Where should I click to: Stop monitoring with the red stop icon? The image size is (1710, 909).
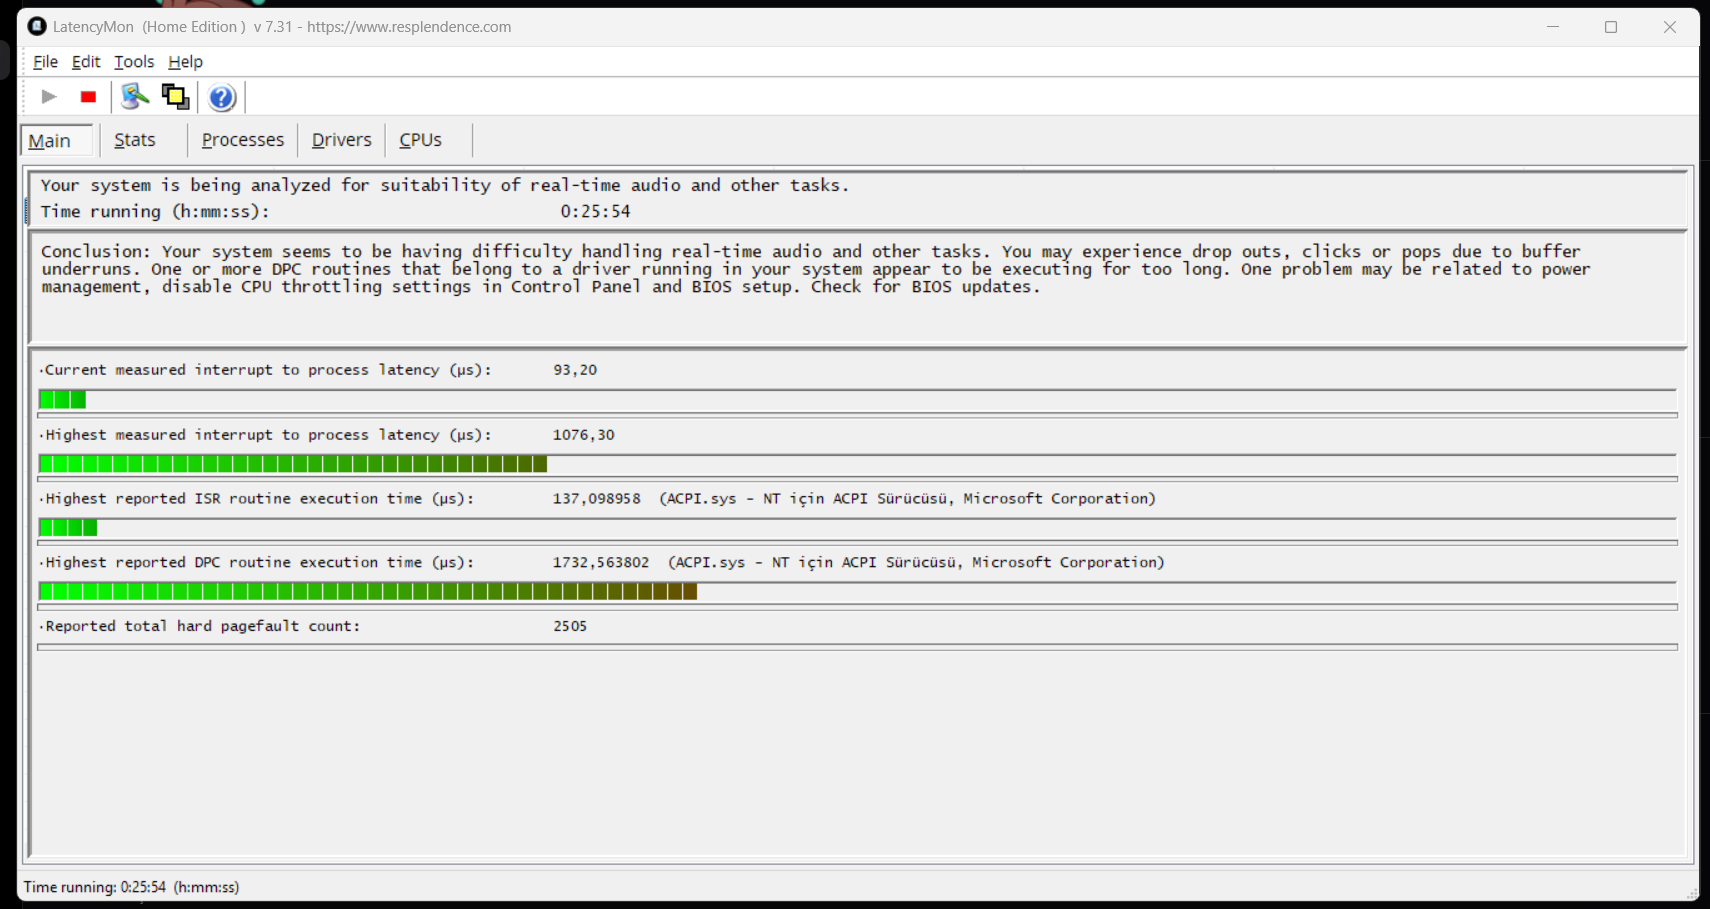click(x=88, y=97)
